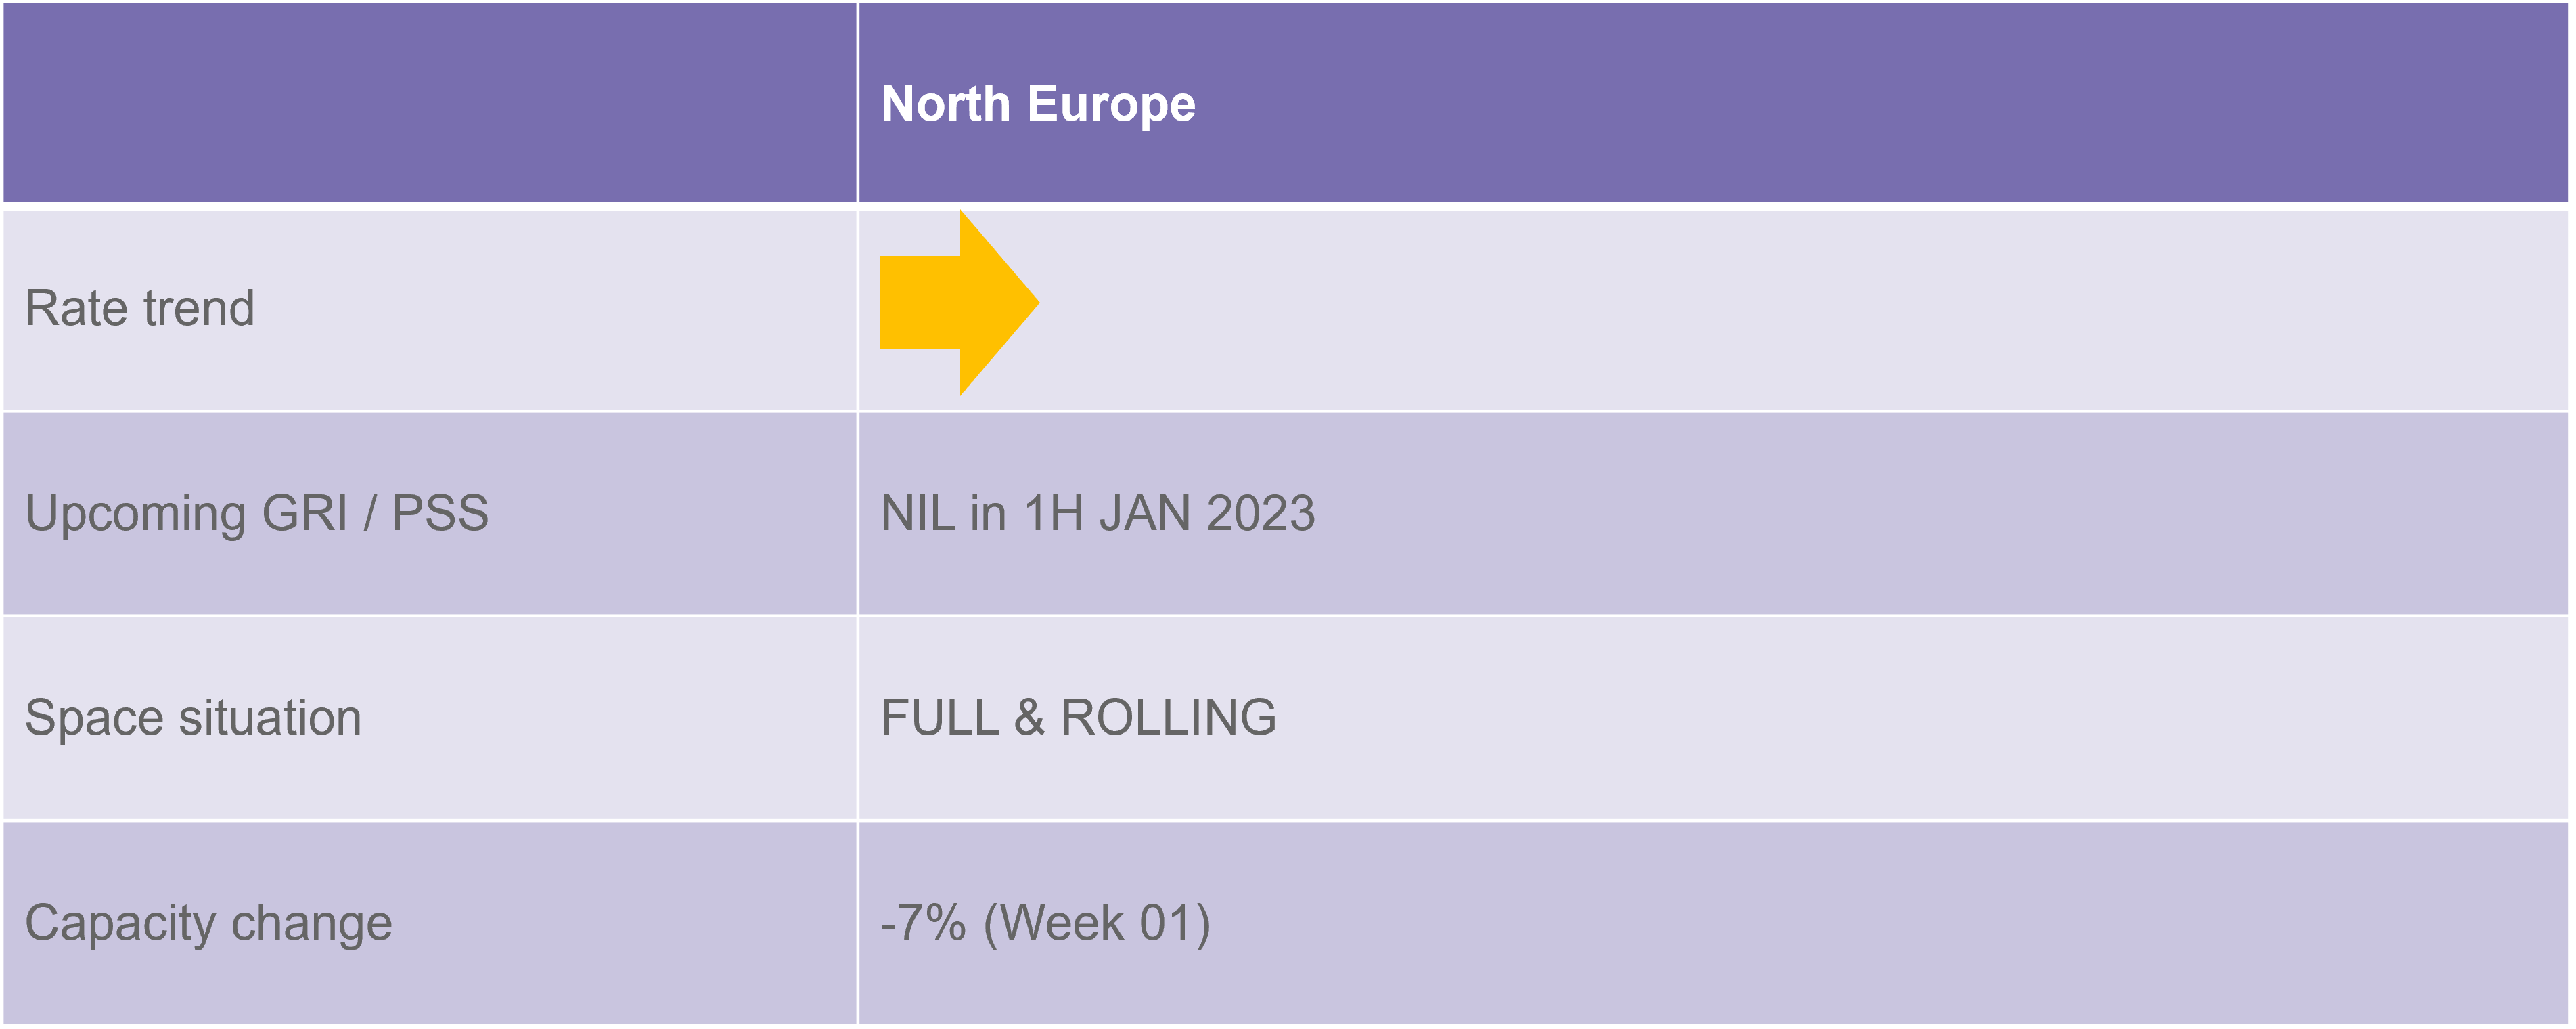Select the Space situation label
2576x1029 pixels.
193,718
